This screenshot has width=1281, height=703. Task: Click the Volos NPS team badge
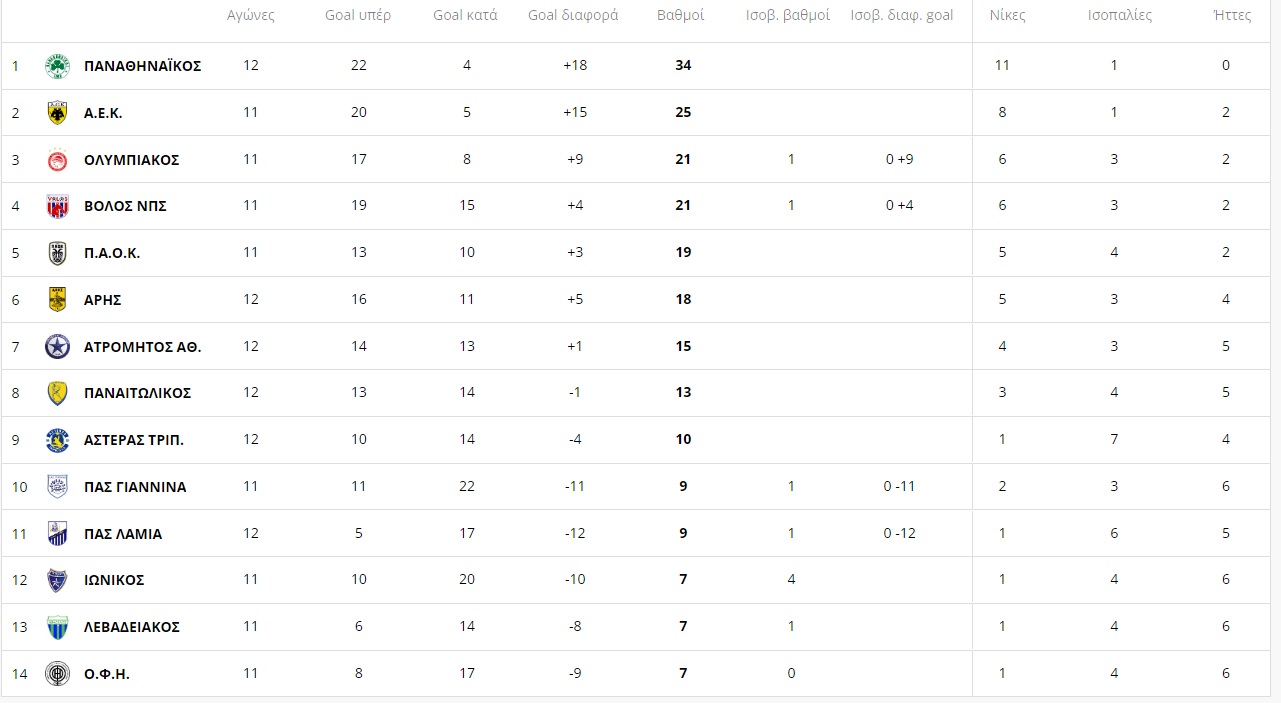(57, 206)
